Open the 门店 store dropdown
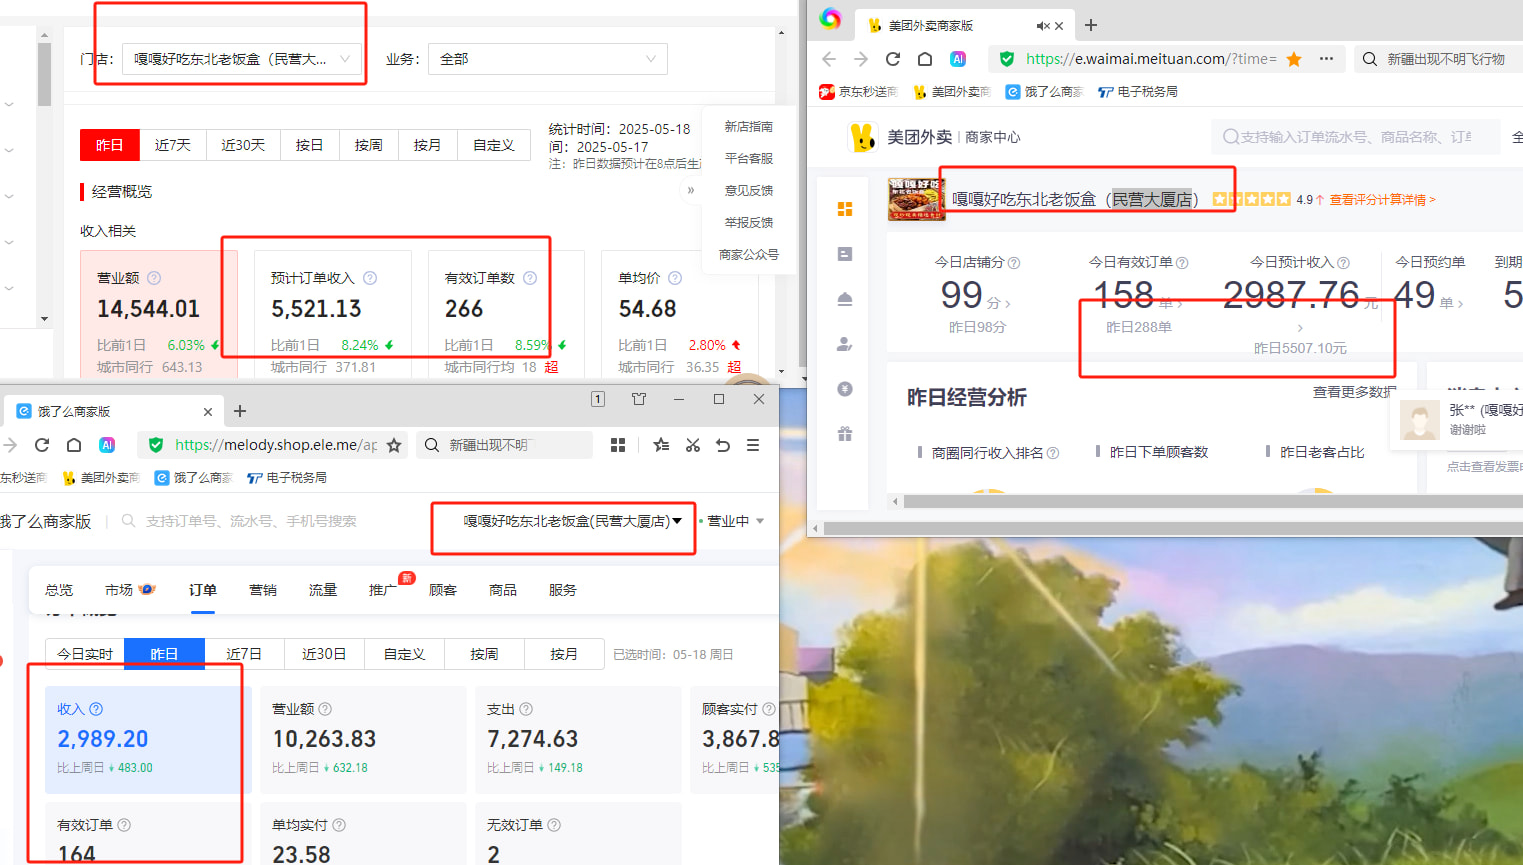1523x865 pixels. click(242, 59)
